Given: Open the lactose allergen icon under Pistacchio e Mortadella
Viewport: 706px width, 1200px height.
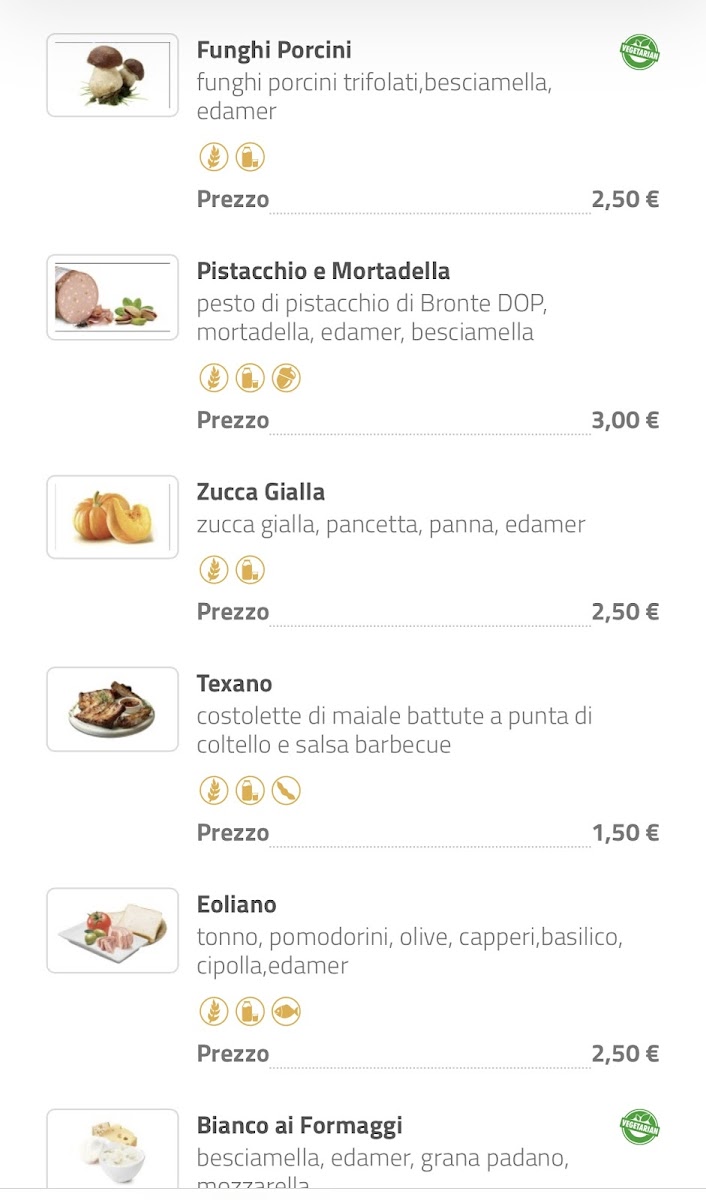Looking at the screenshot, I should (251, 378).
